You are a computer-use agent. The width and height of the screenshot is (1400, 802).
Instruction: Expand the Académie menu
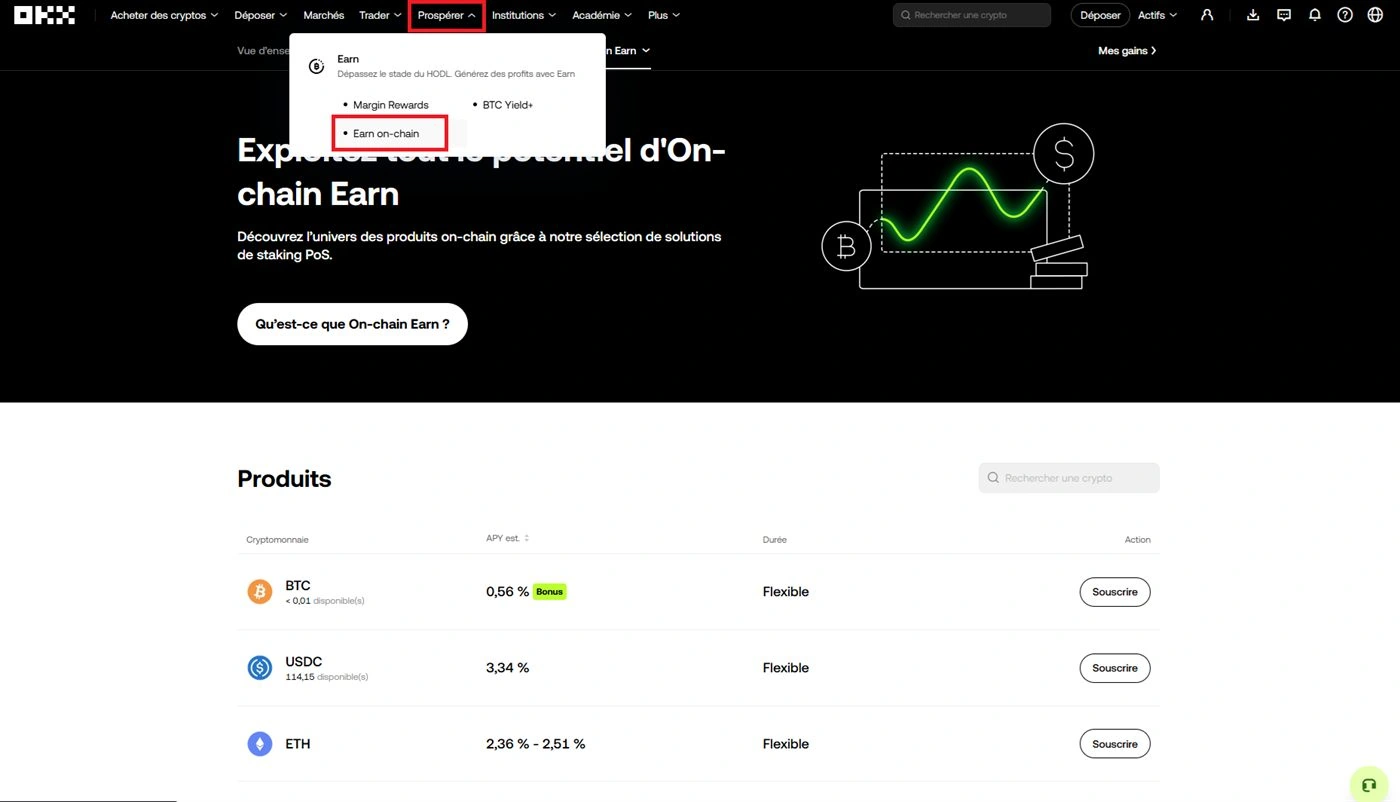pyautogui.click(x=602, y=15)
